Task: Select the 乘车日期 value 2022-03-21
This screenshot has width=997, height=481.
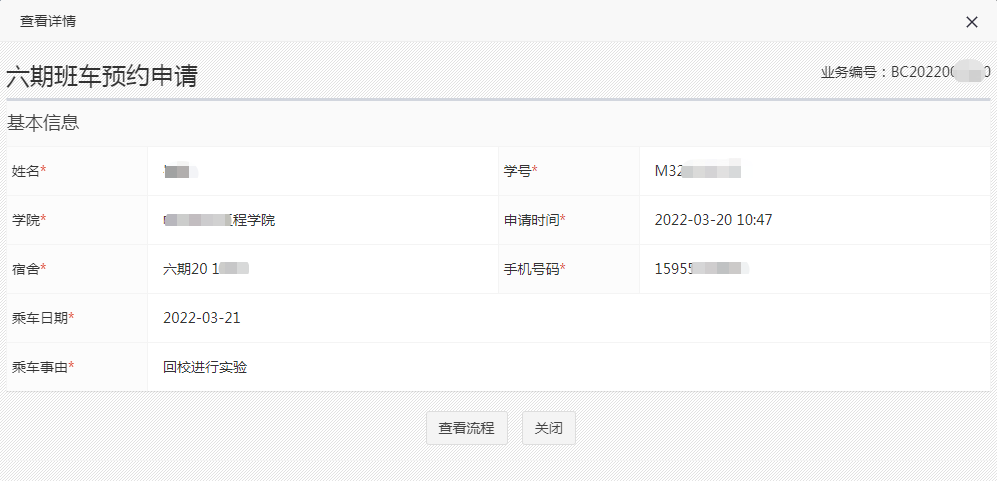Action: [201, 318]
